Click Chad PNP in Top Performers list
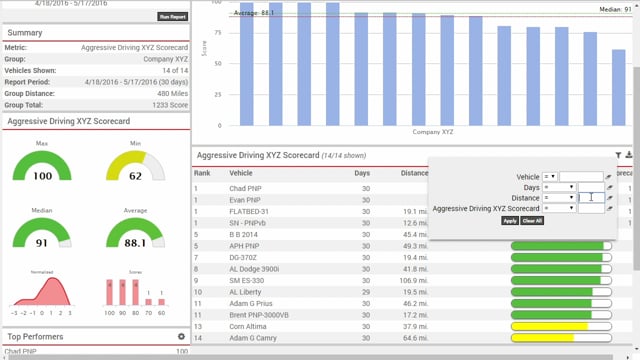 (x=20, y=351)
